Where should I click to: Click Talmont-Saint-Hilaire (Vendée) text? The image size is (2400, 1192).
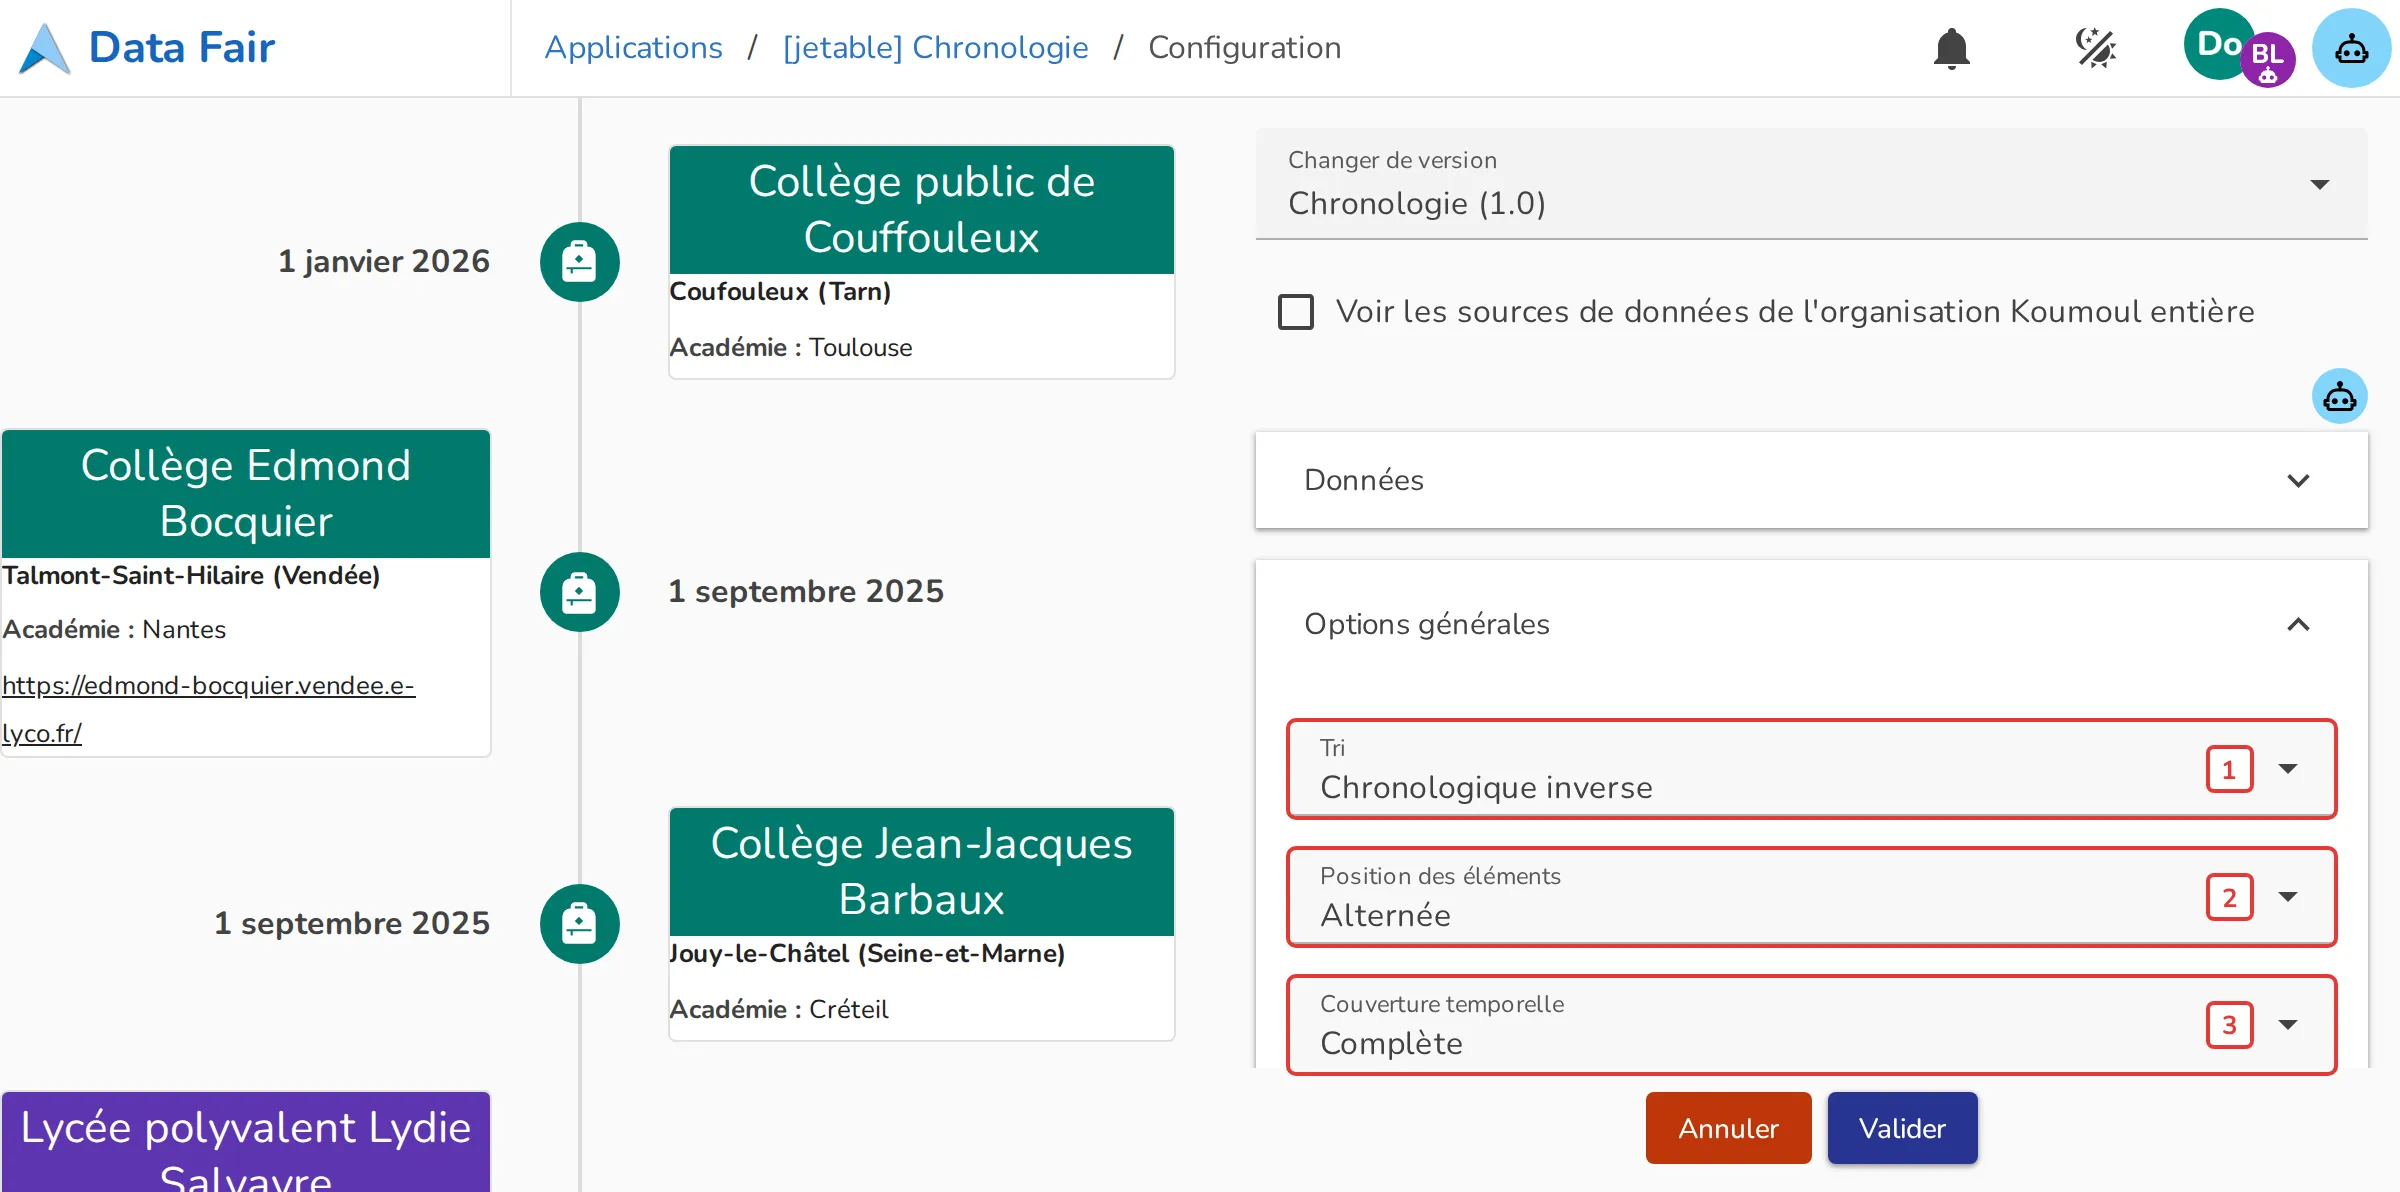191,576
